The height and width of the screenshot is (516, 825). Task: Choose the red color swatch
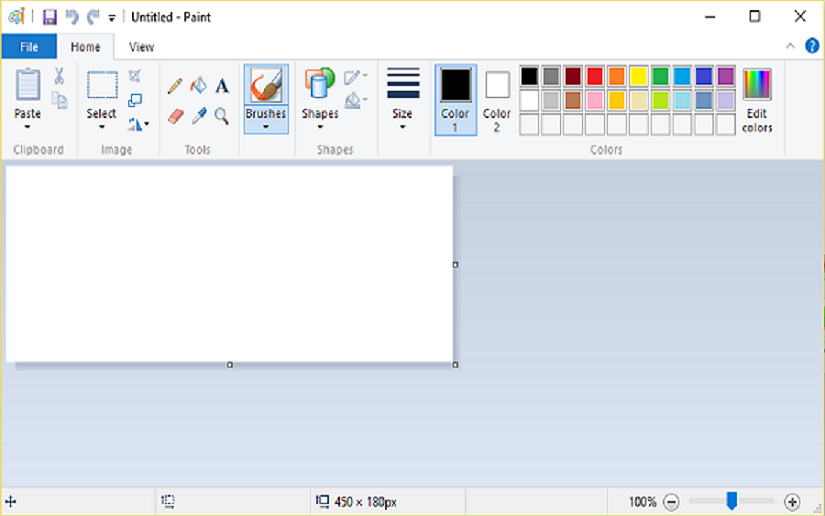point(594,77)
